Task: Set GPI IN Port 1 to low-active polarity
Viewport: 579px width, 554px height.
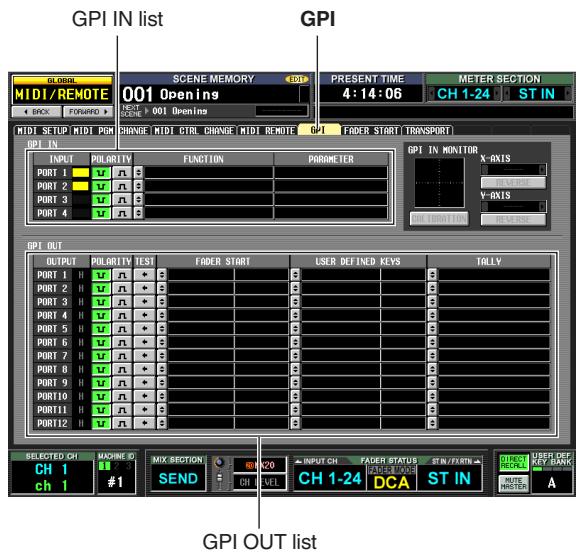Action: coord(101,173)
